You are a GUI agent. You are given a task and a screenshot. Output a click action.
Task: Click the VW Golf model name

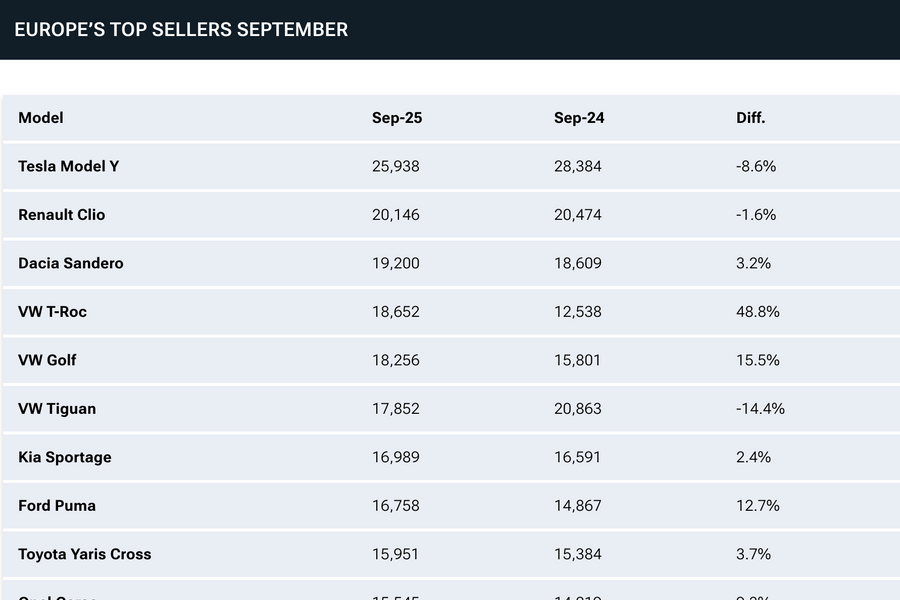47,360
